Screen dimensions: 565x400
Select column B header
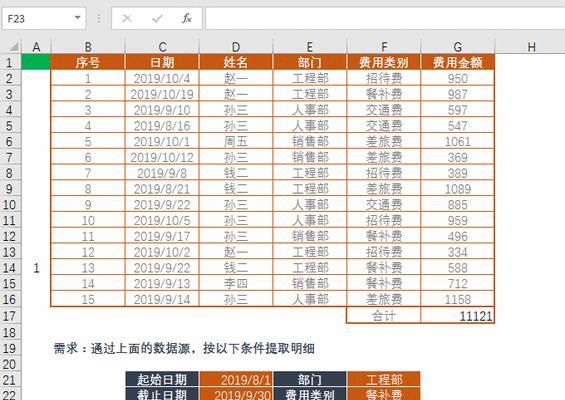tap(88, 47)
